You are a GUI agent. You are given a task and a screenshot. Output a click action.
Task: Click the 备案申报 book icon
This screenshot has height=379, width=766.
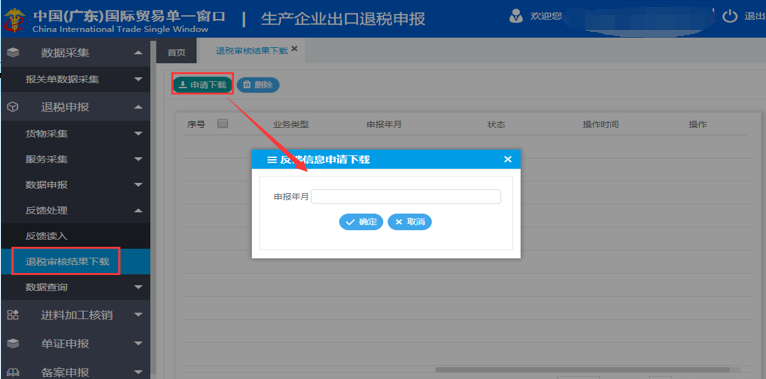(x=13, y=372)
